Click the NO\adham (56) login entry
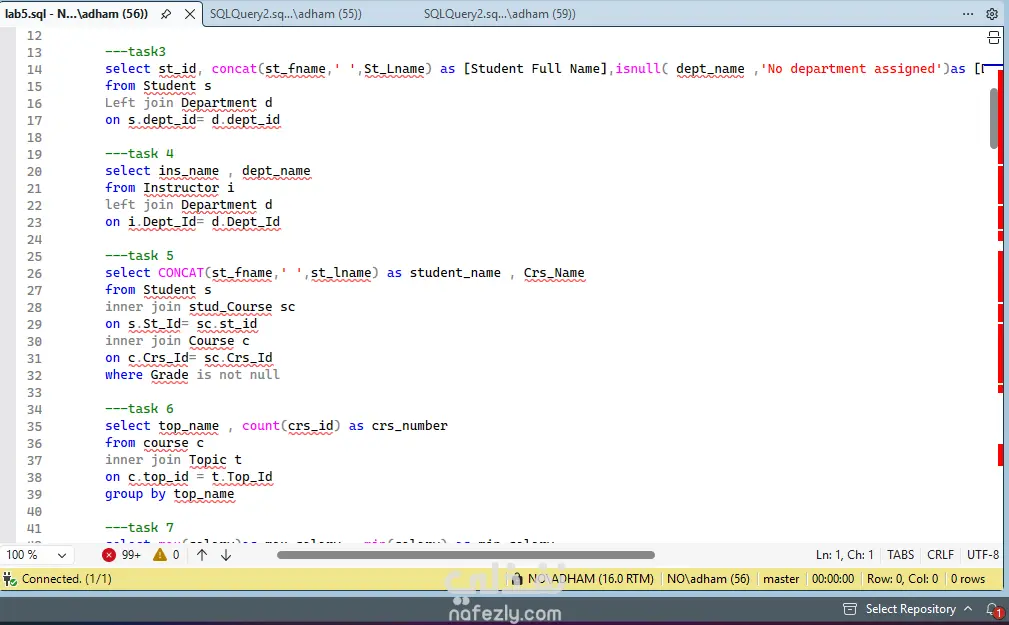1009x625 pixels. [708, 579]
